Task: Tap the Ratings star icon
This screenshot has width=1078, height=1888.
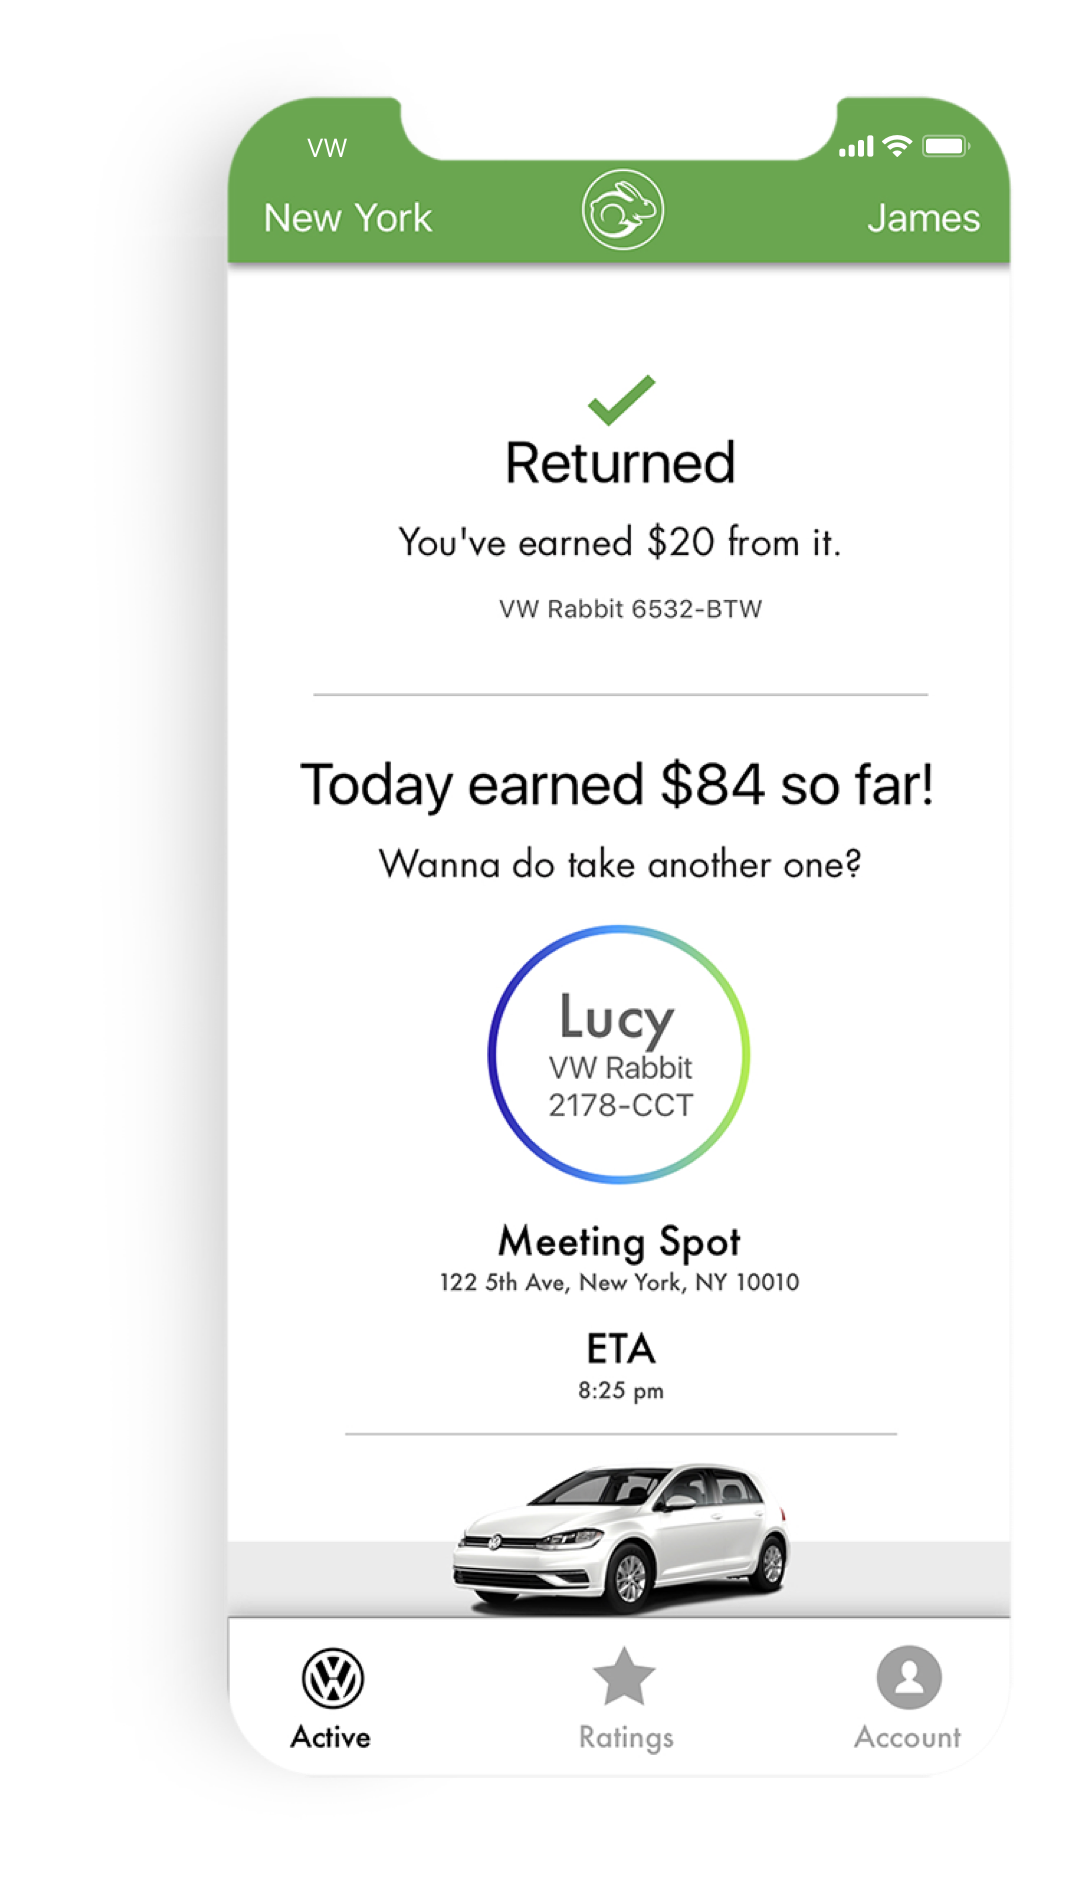Action: (624, 1676)
